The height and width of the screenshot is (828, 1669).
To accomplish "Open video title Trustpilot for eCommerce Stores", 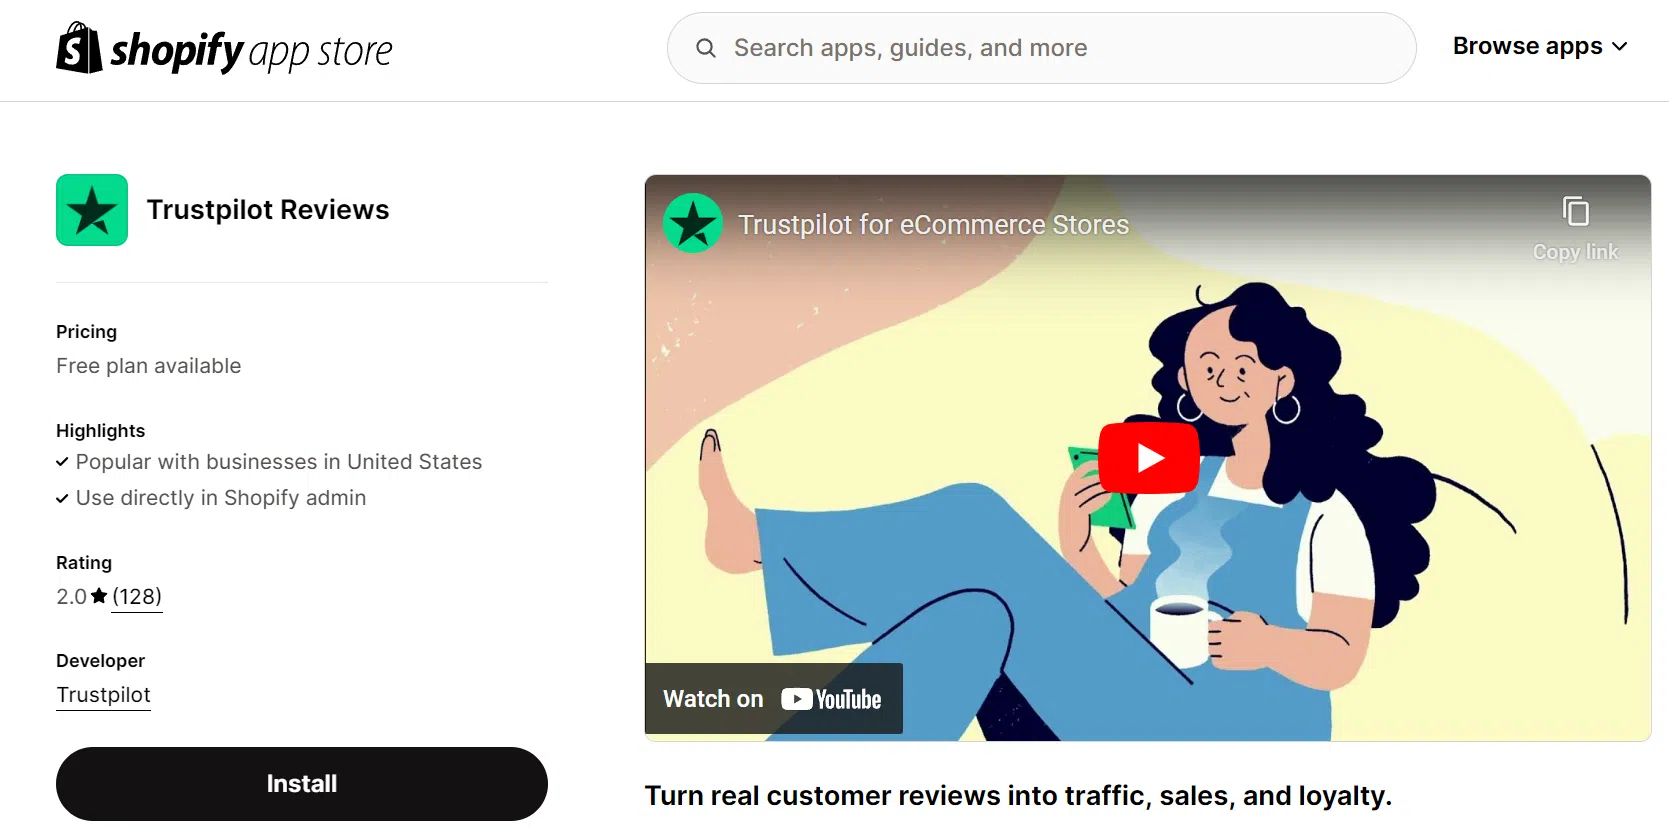I will (x=933, y=225).
